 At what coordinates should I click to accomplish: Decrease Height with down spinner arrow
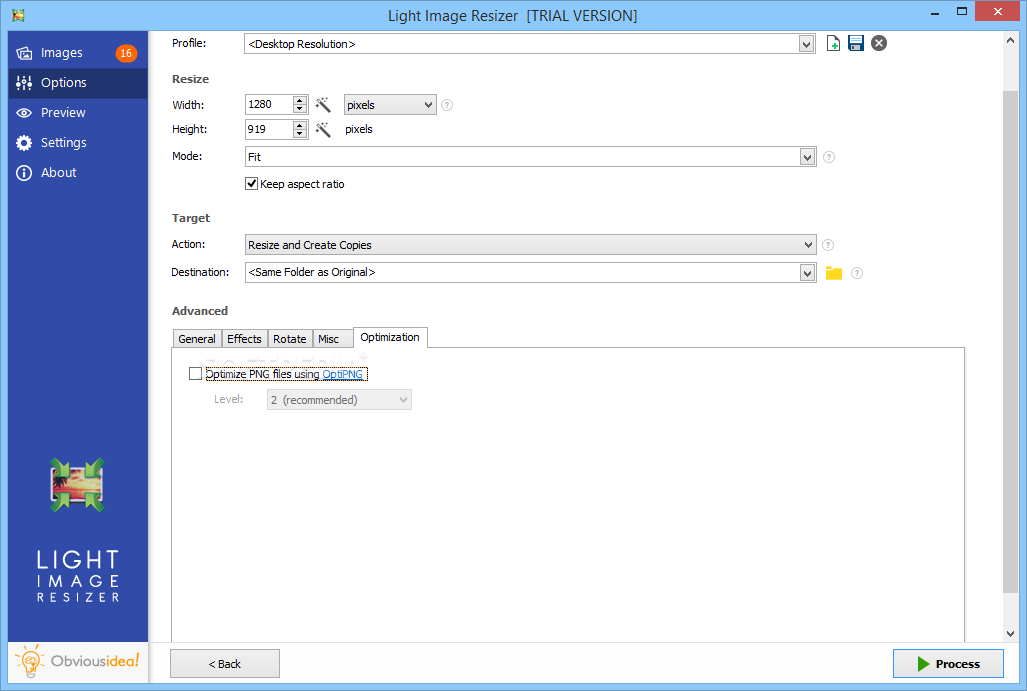300,134
